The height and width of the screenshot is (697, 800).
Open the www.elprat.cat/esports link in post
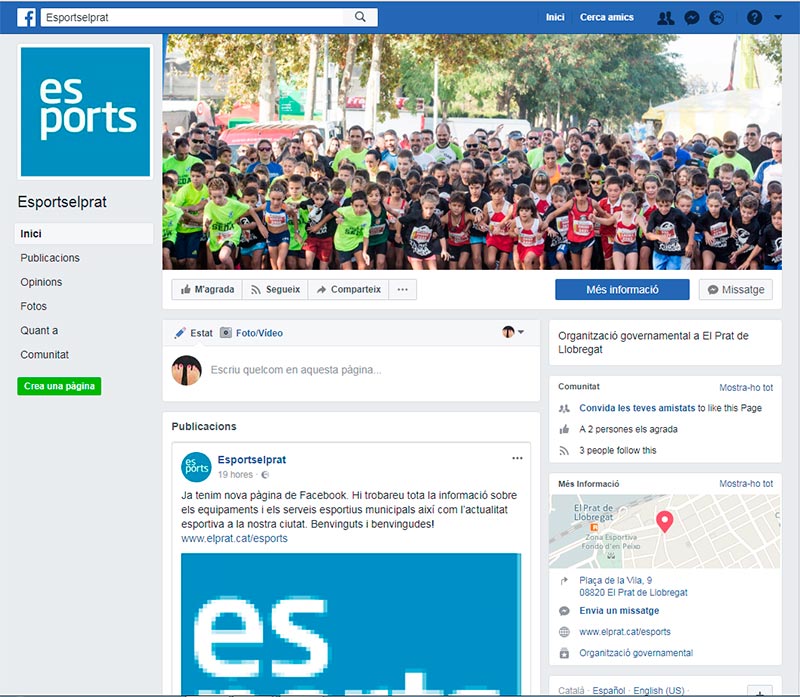[x=234, y=538]
